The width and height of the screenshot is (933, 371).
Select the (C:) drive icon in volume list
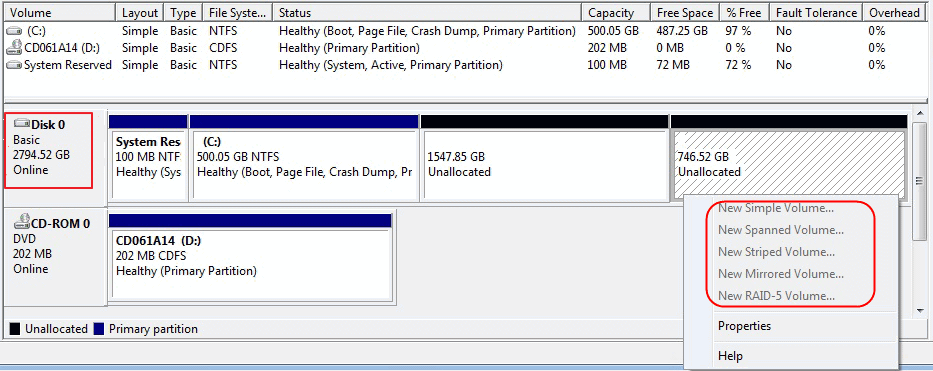coord(14,31)
